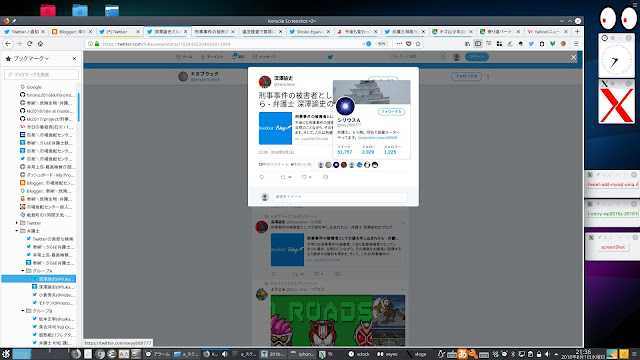Click the profile avatar icon in Twitter header
Screen dimensions: 640x360
[457, 57]
